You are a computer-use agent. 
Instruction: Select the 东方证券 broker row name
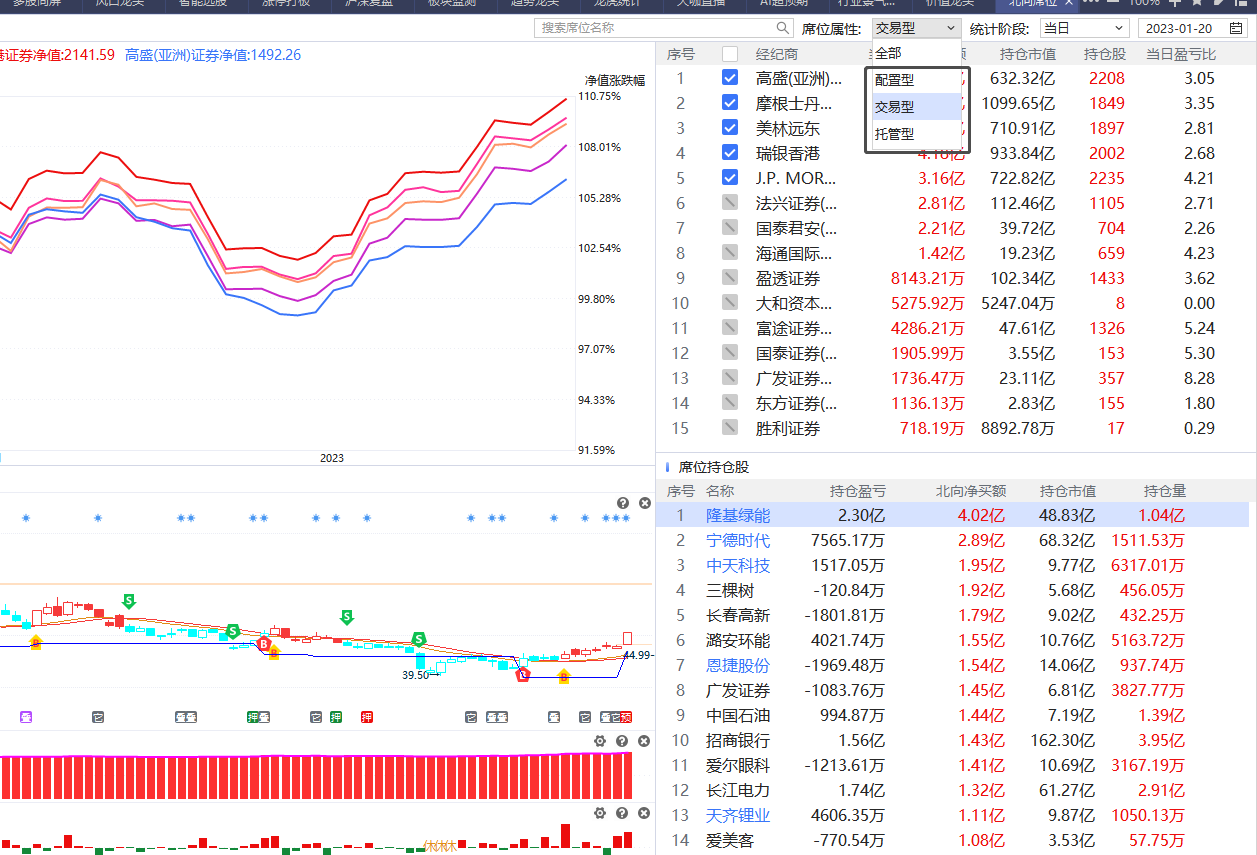pyautogui.click(x=797, y=403)
